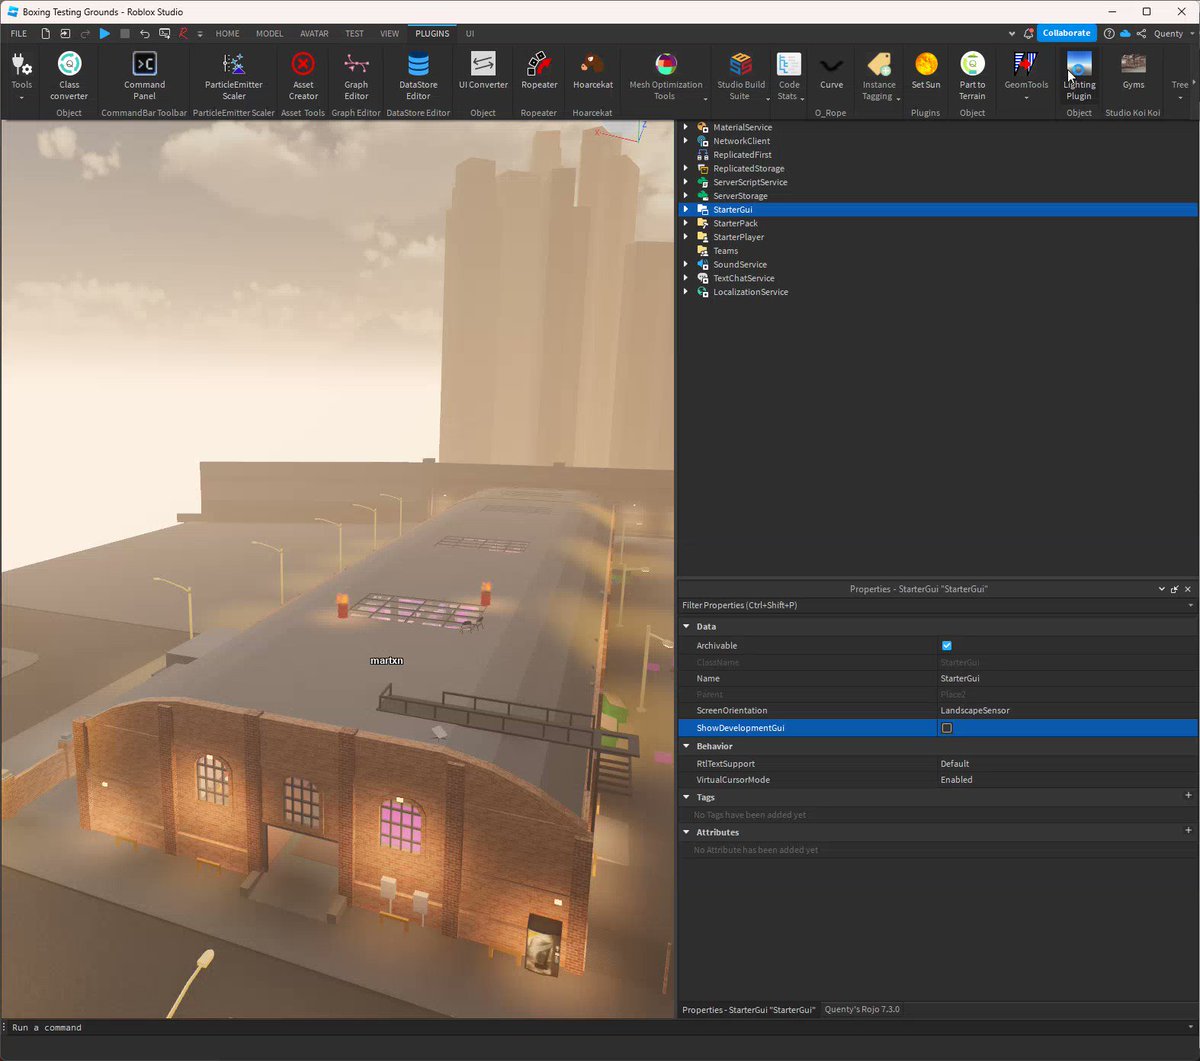Click the share icon near Quenty

pos(1141,33)
